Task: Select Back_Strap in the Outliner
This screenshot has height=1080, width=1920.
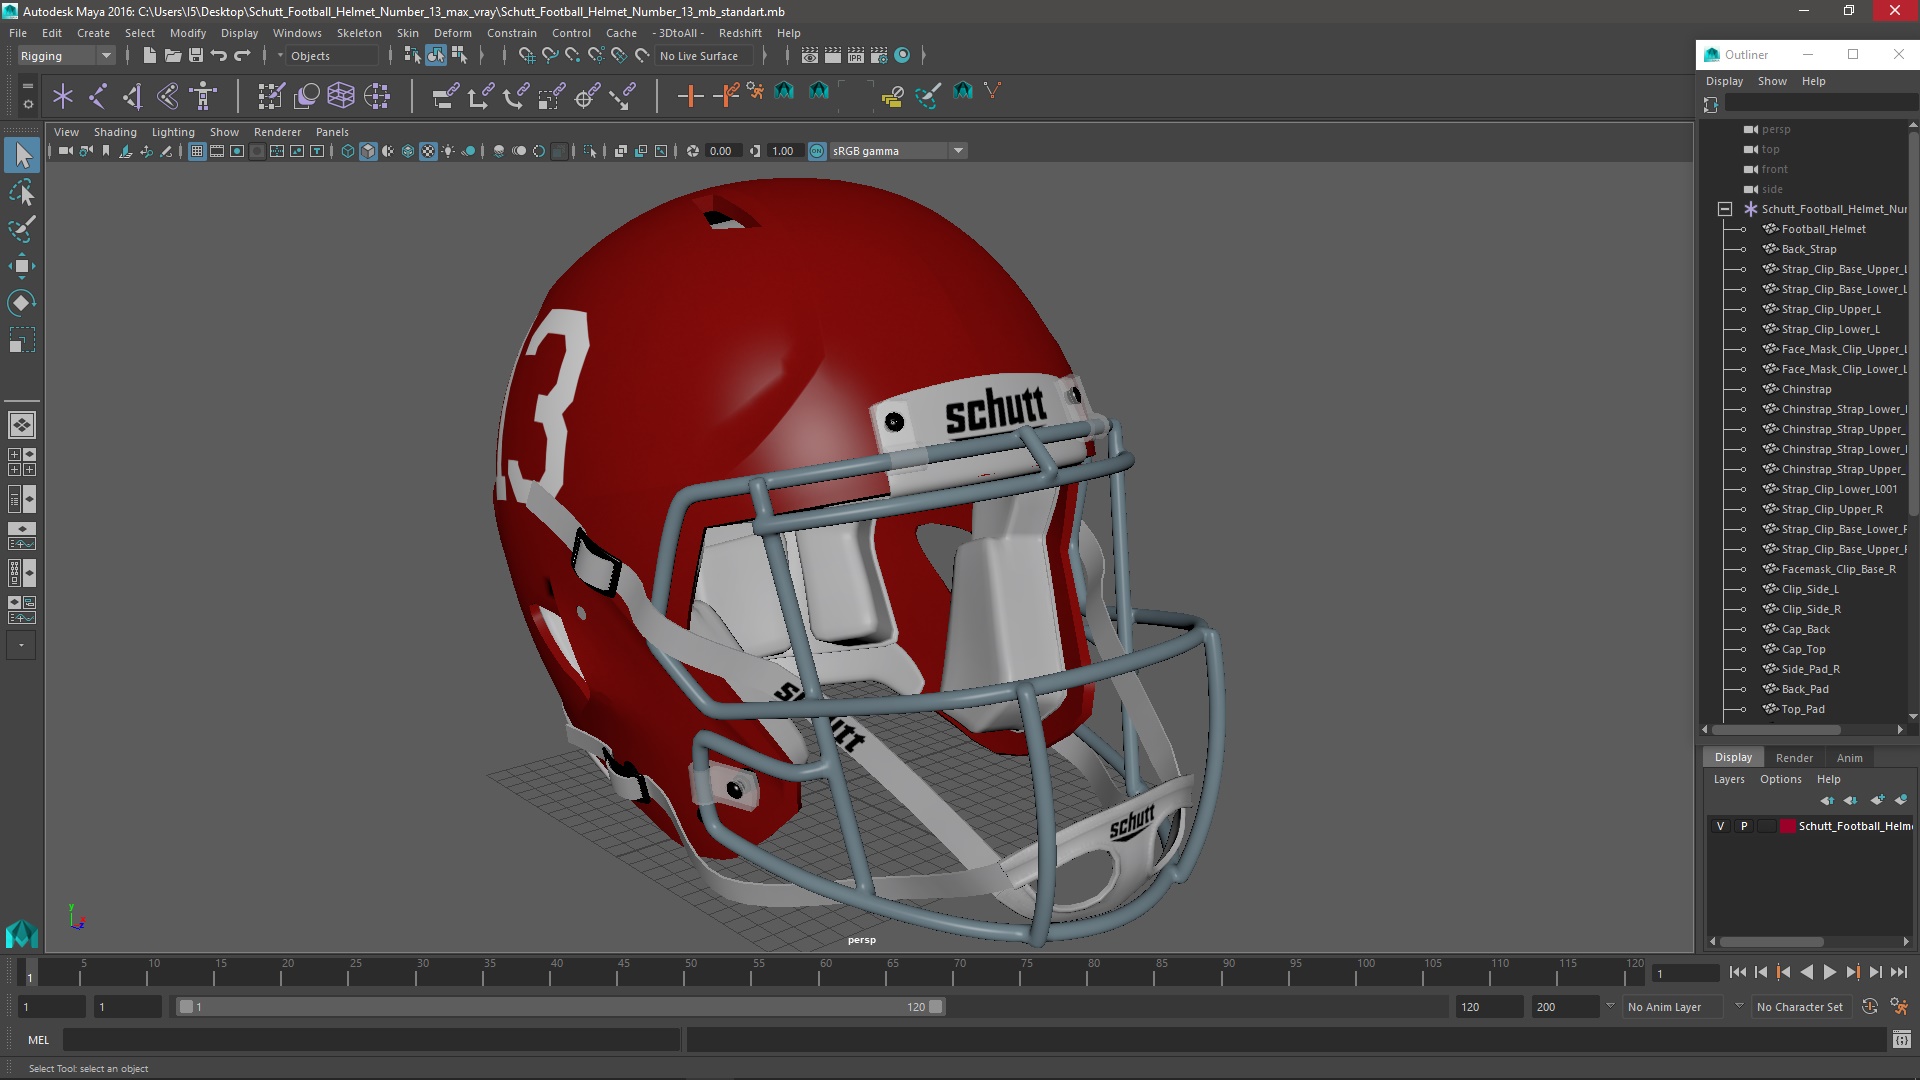Action: coord(1808,249)
